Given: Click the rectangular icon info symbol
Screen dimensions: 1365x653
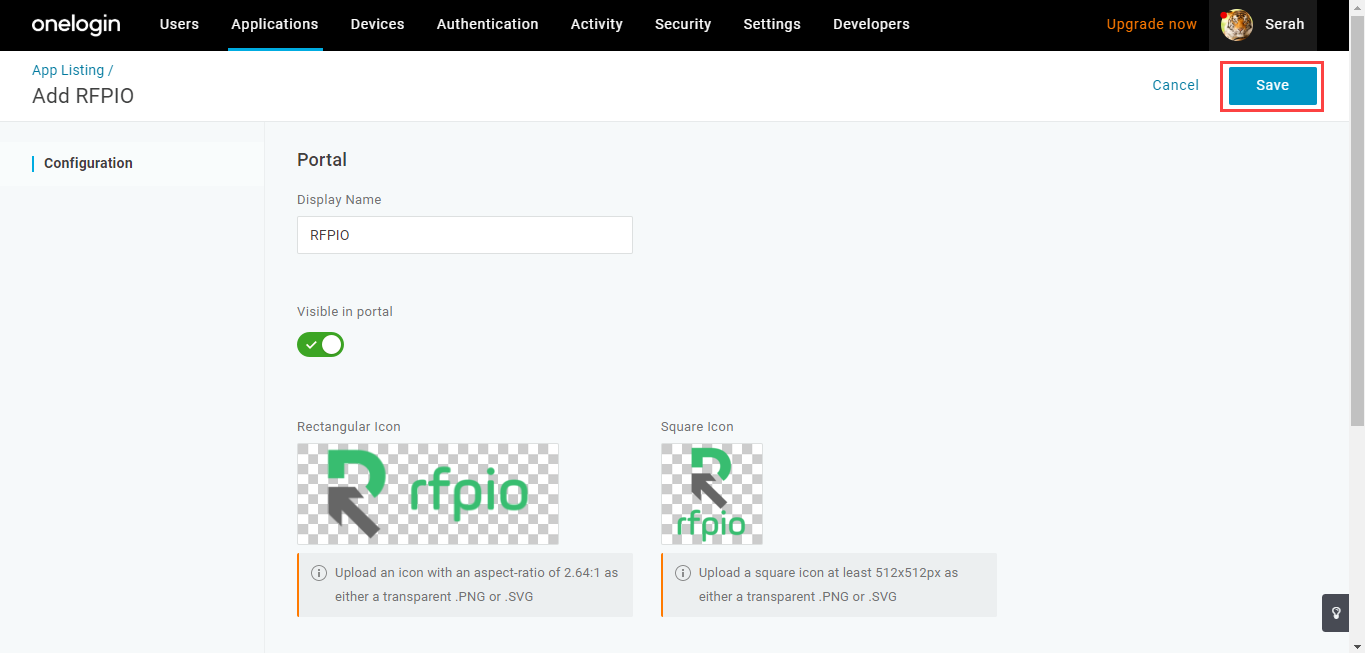Looking at the screenshot, I should tap(319, 573).
